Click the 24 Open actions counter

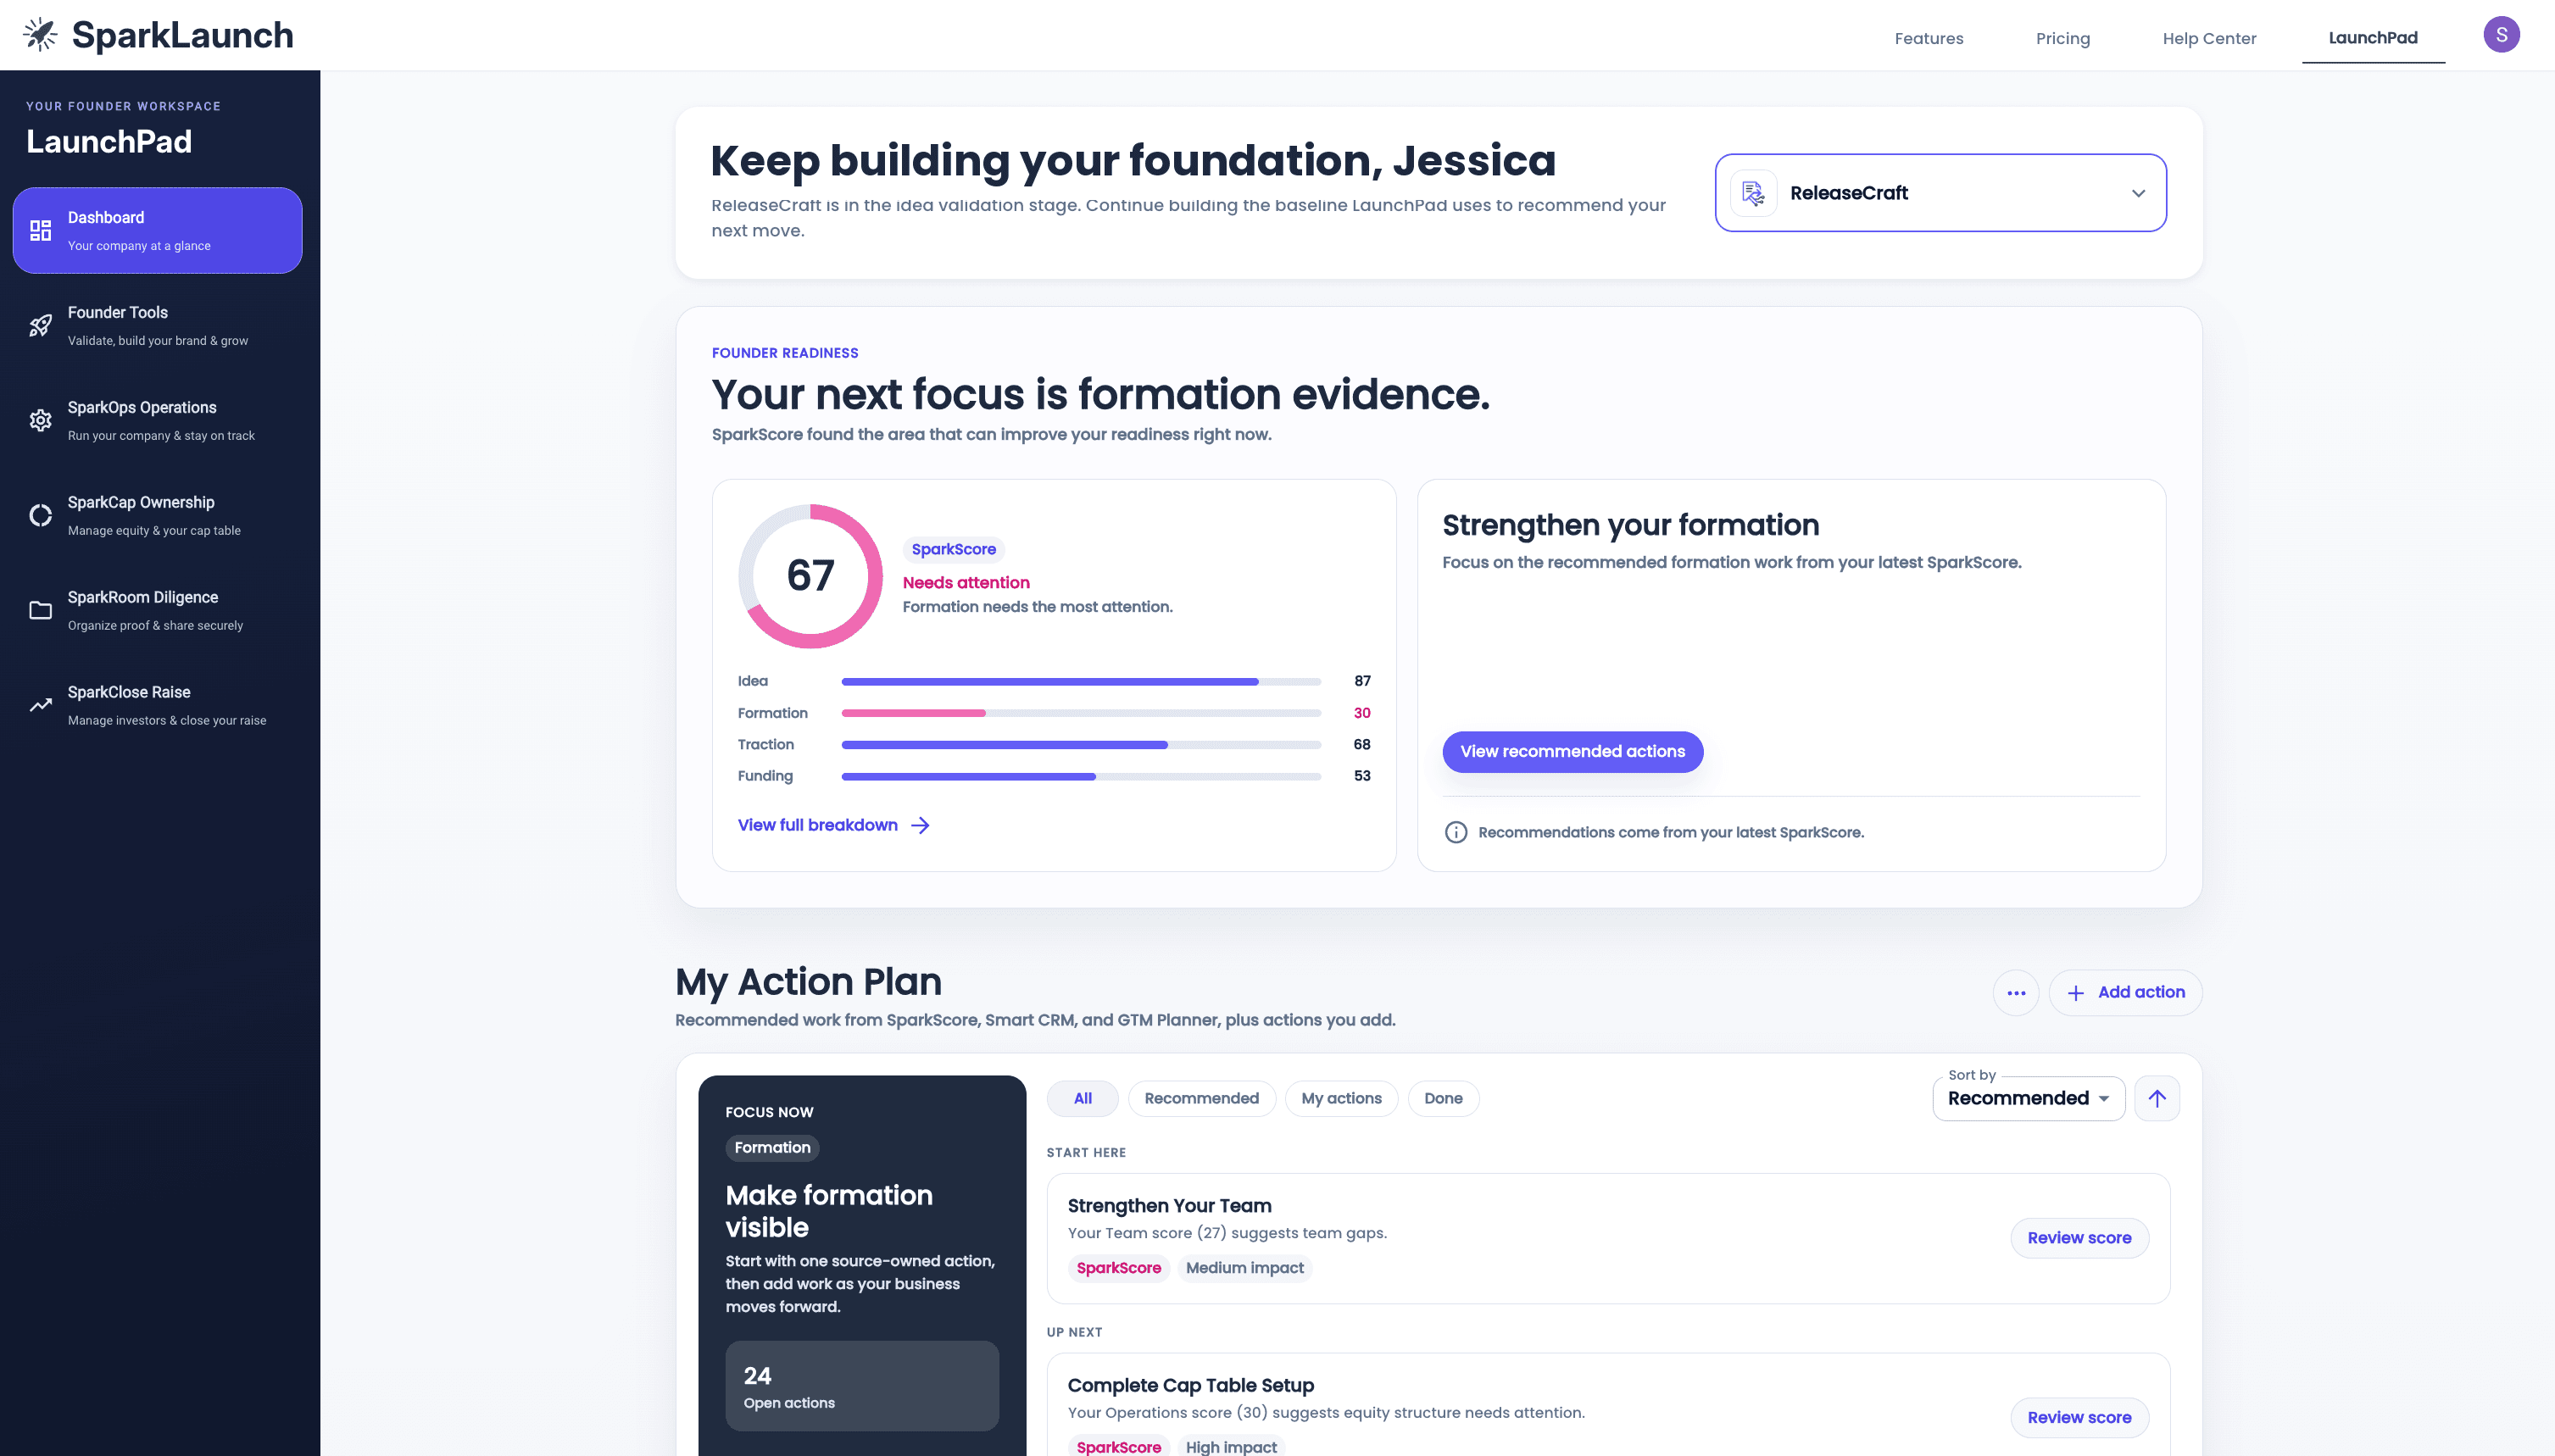(861, 1387)
